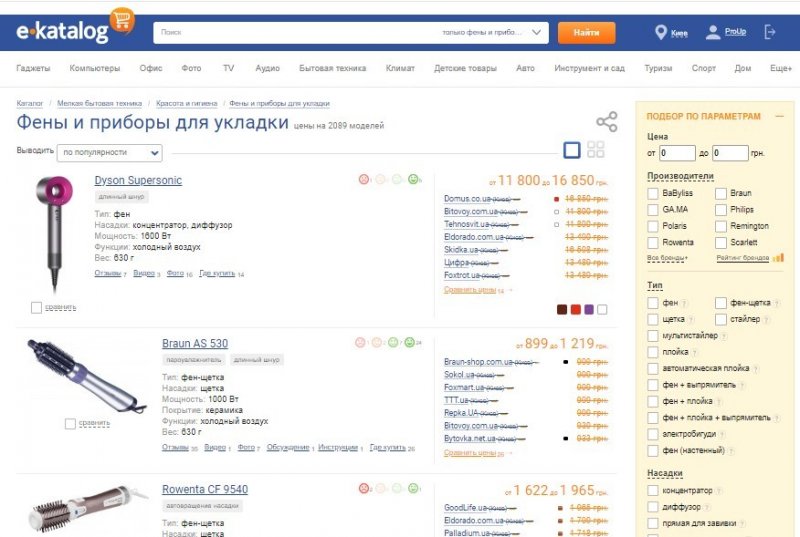The height and width of the screenshot is (537, 800).
Task: Click the logout door icon
Action: pyautogui.click(x=770, y=32)
